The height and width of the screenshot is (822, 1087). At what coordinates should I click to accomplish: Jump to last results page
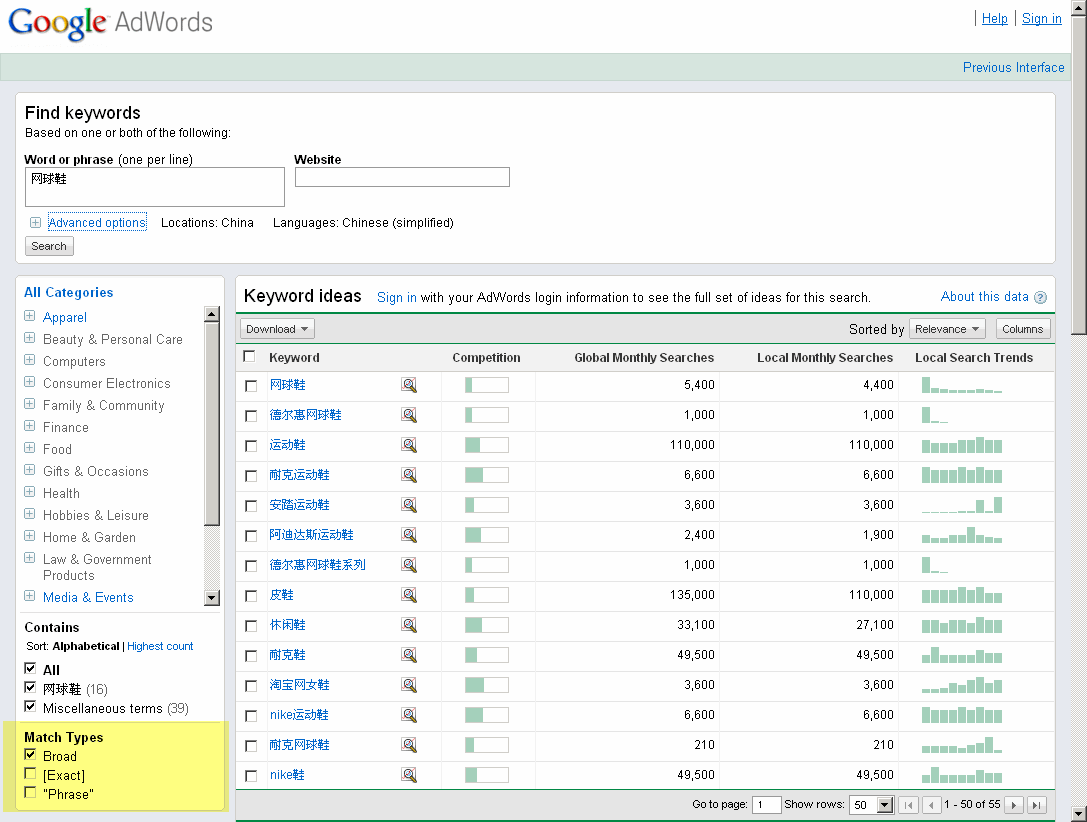(1036, 805)
